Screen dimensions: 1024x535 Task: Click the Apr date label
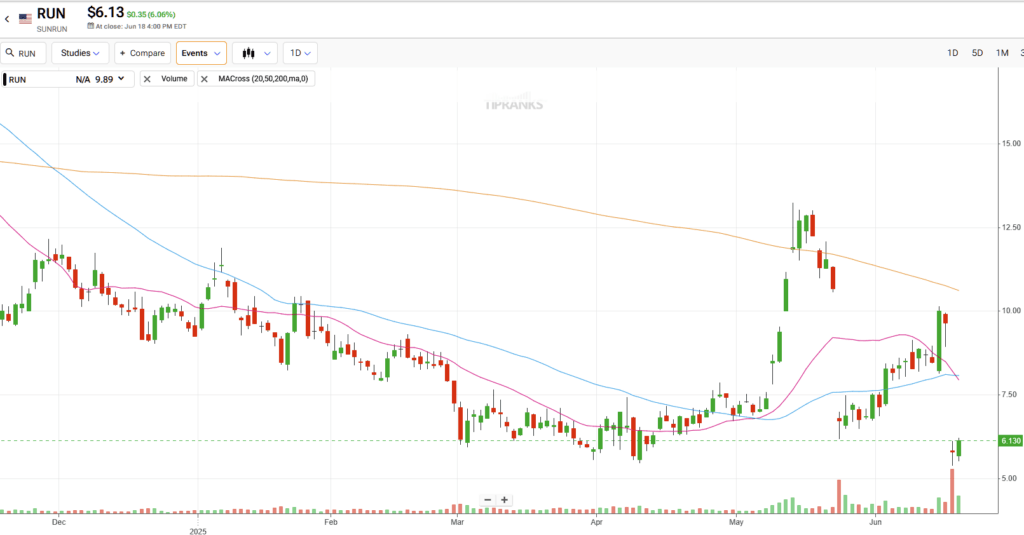tap(596, 522)
